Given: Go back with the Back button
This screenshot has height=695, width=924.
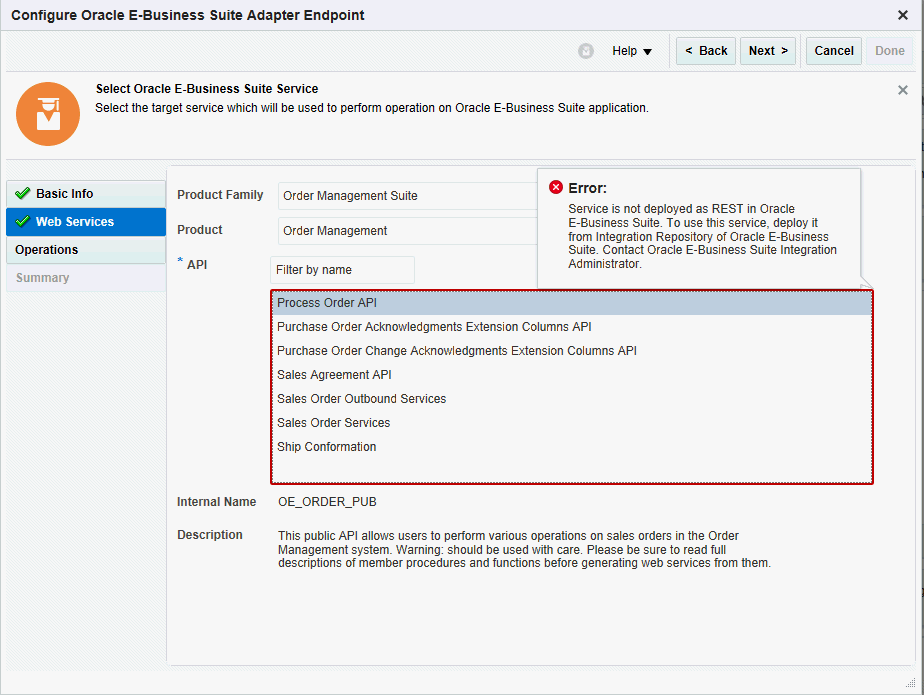Looking at the screenshot, I should pos(706,51).
